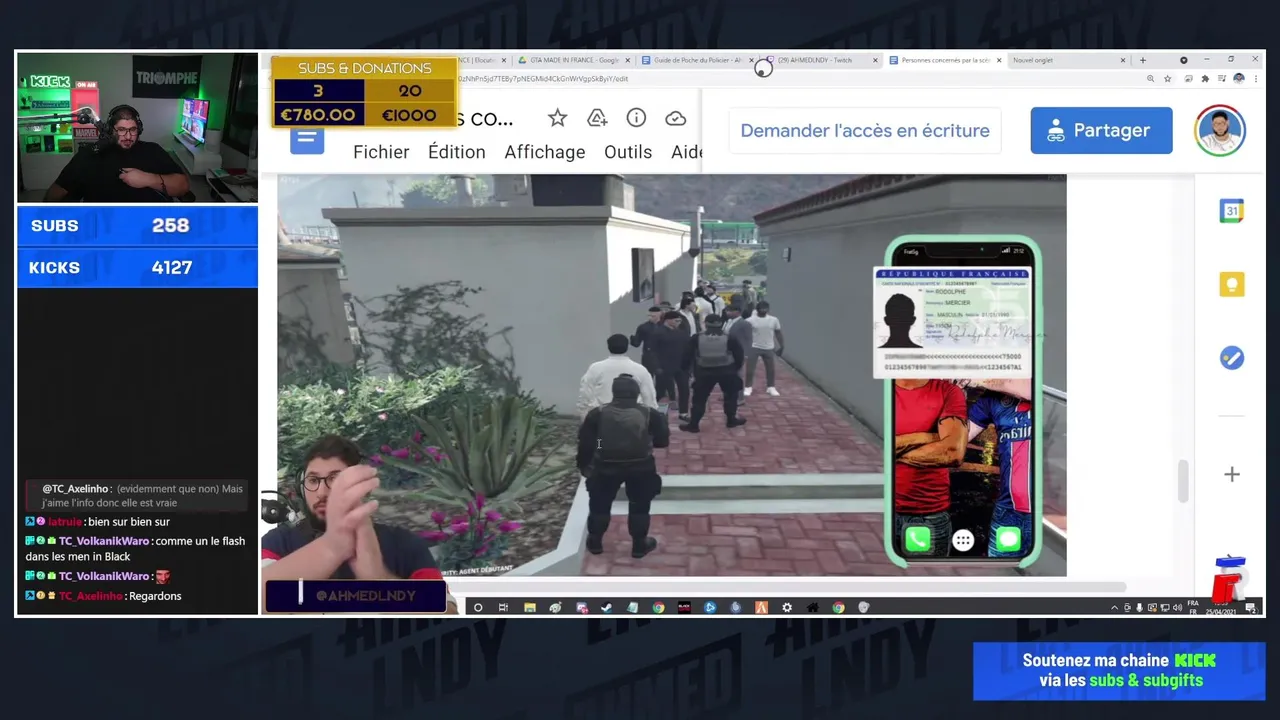This screenshot has width=1280, height=720.
Task: Click the document vertical scrollbar
Action: (1184, 481)
